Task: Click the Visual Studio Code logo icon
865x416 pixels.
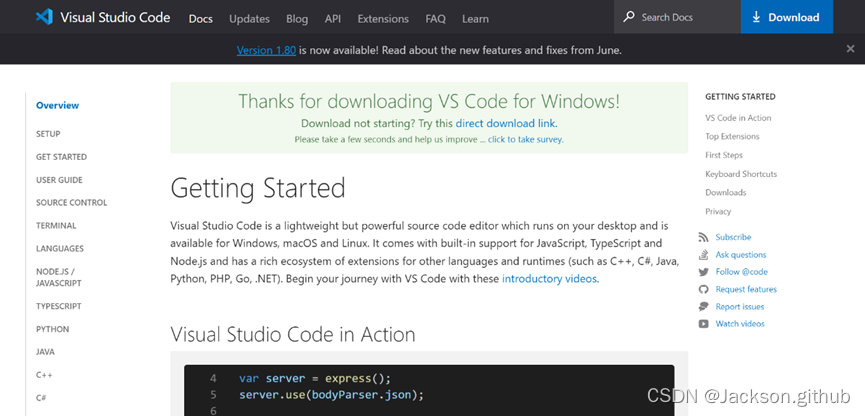Action: pos(43,17)
